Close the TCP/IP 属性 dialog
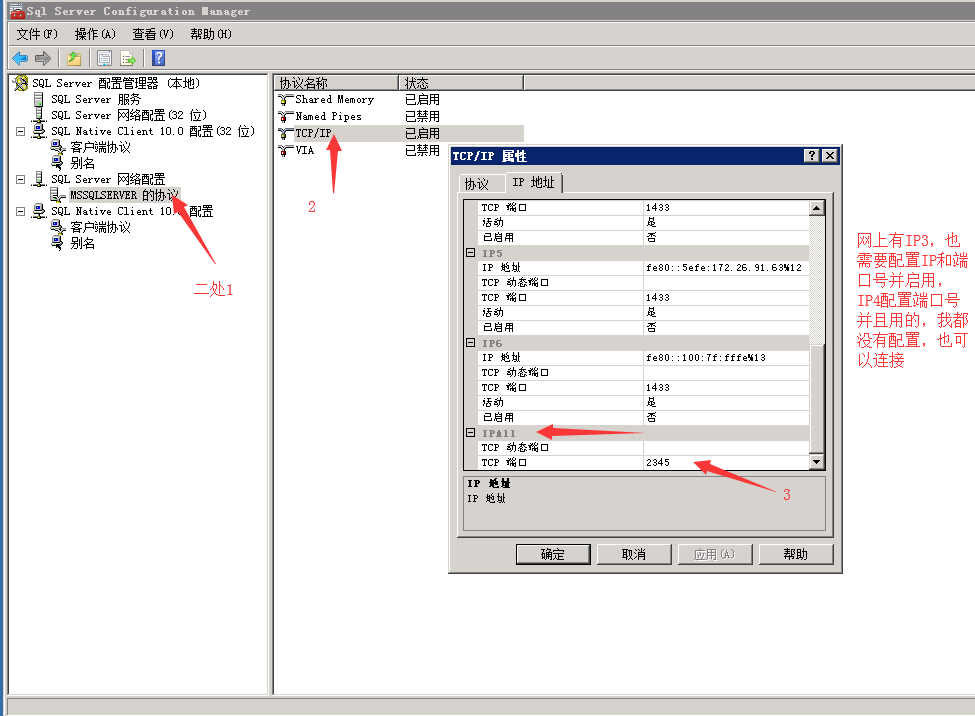This screenshot has width=975, height=716. click(x=829, y=156)
